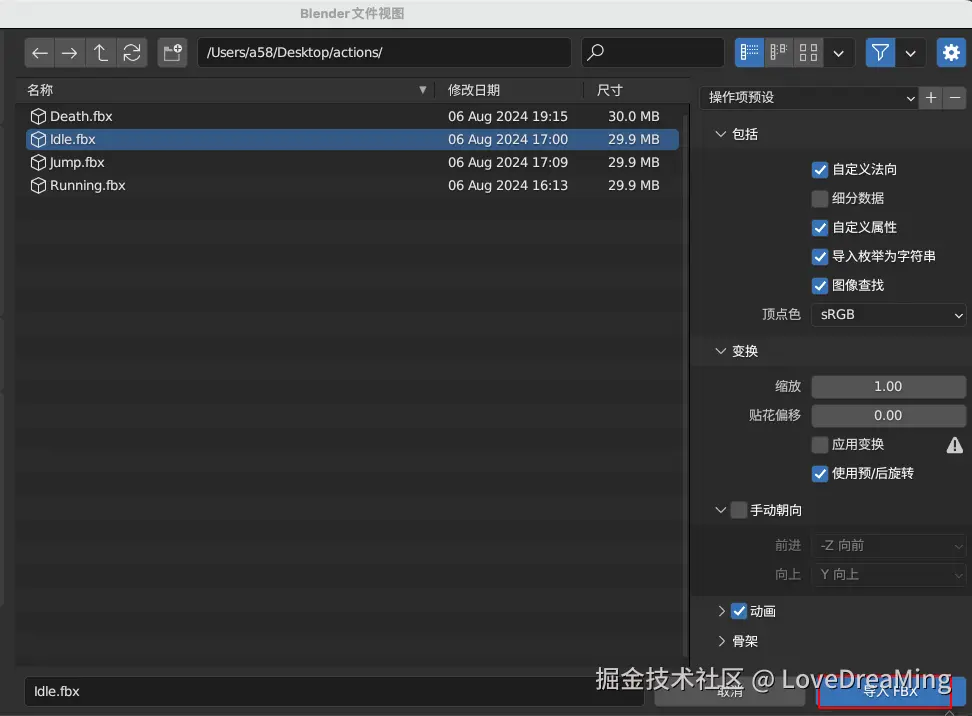The height and width of the screenshot is (716, 972).
Task: Switch to vertical list display mode
Action: coord(749,53)
